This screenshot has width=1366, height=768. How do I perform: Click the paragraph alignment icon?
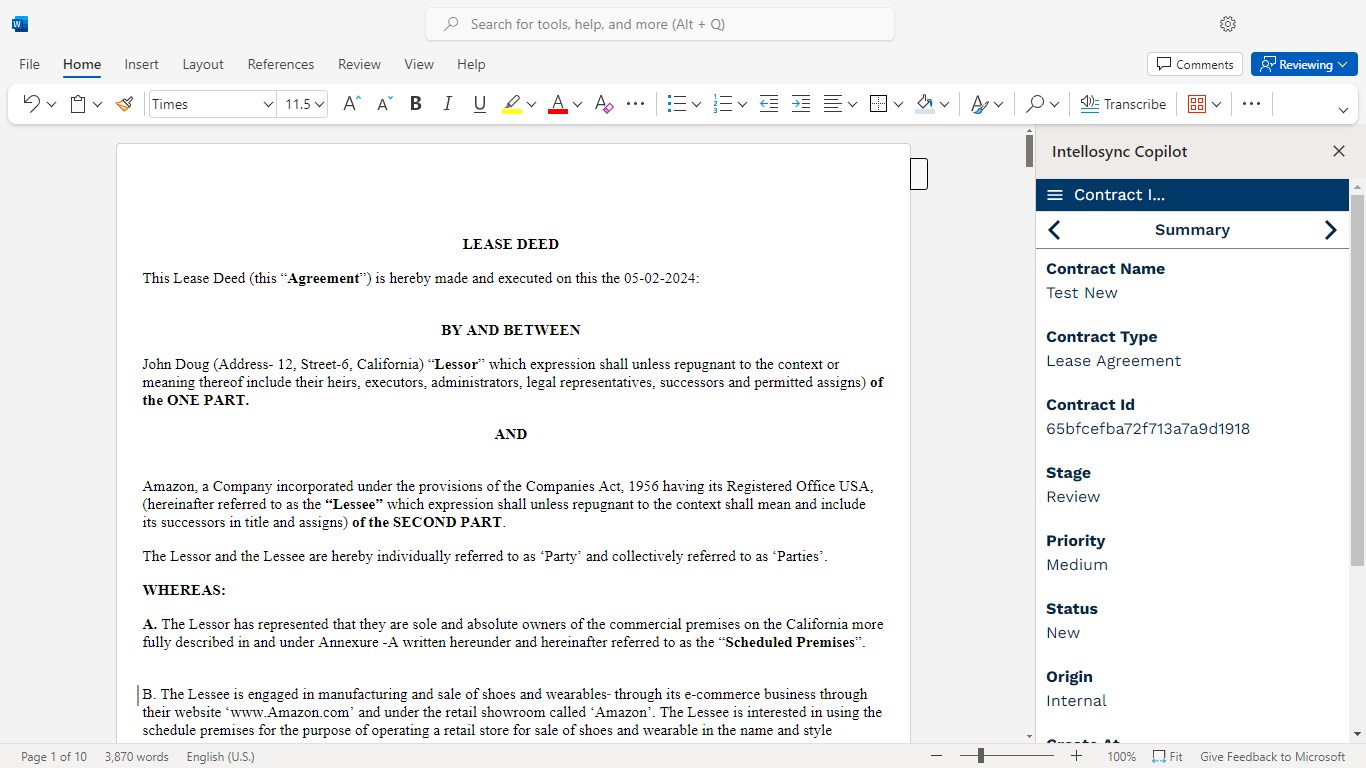point(833,104)
